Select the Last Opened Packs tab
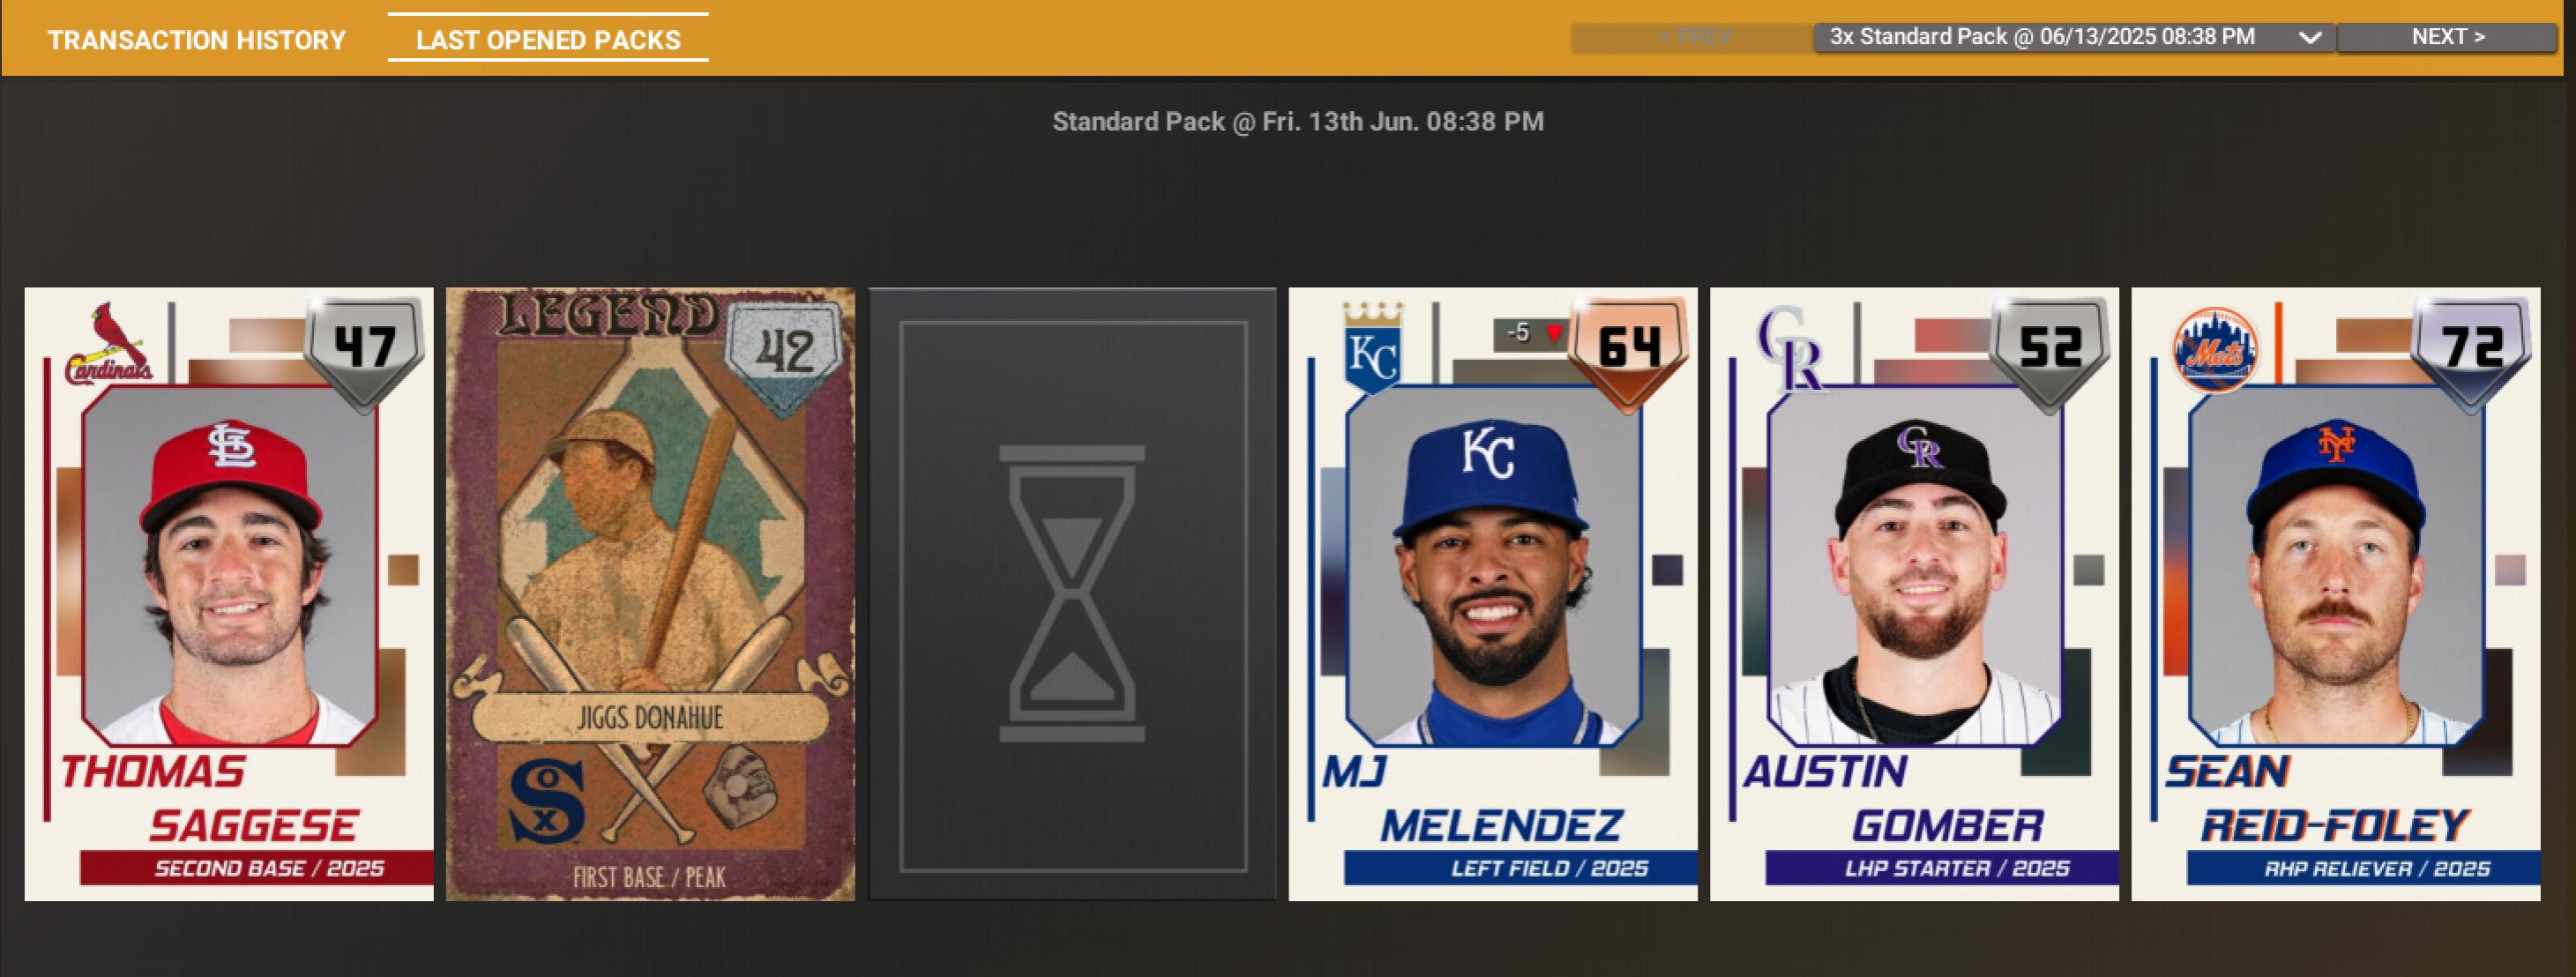The image size is (2576, 977). (x=548, y=40)
